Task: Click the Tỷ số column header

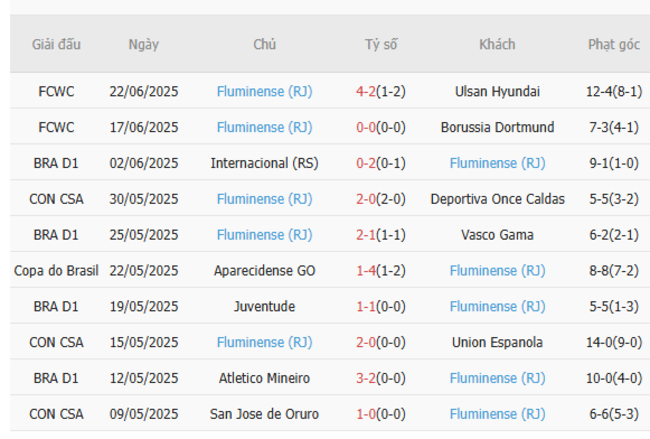Action: (381, 45)
